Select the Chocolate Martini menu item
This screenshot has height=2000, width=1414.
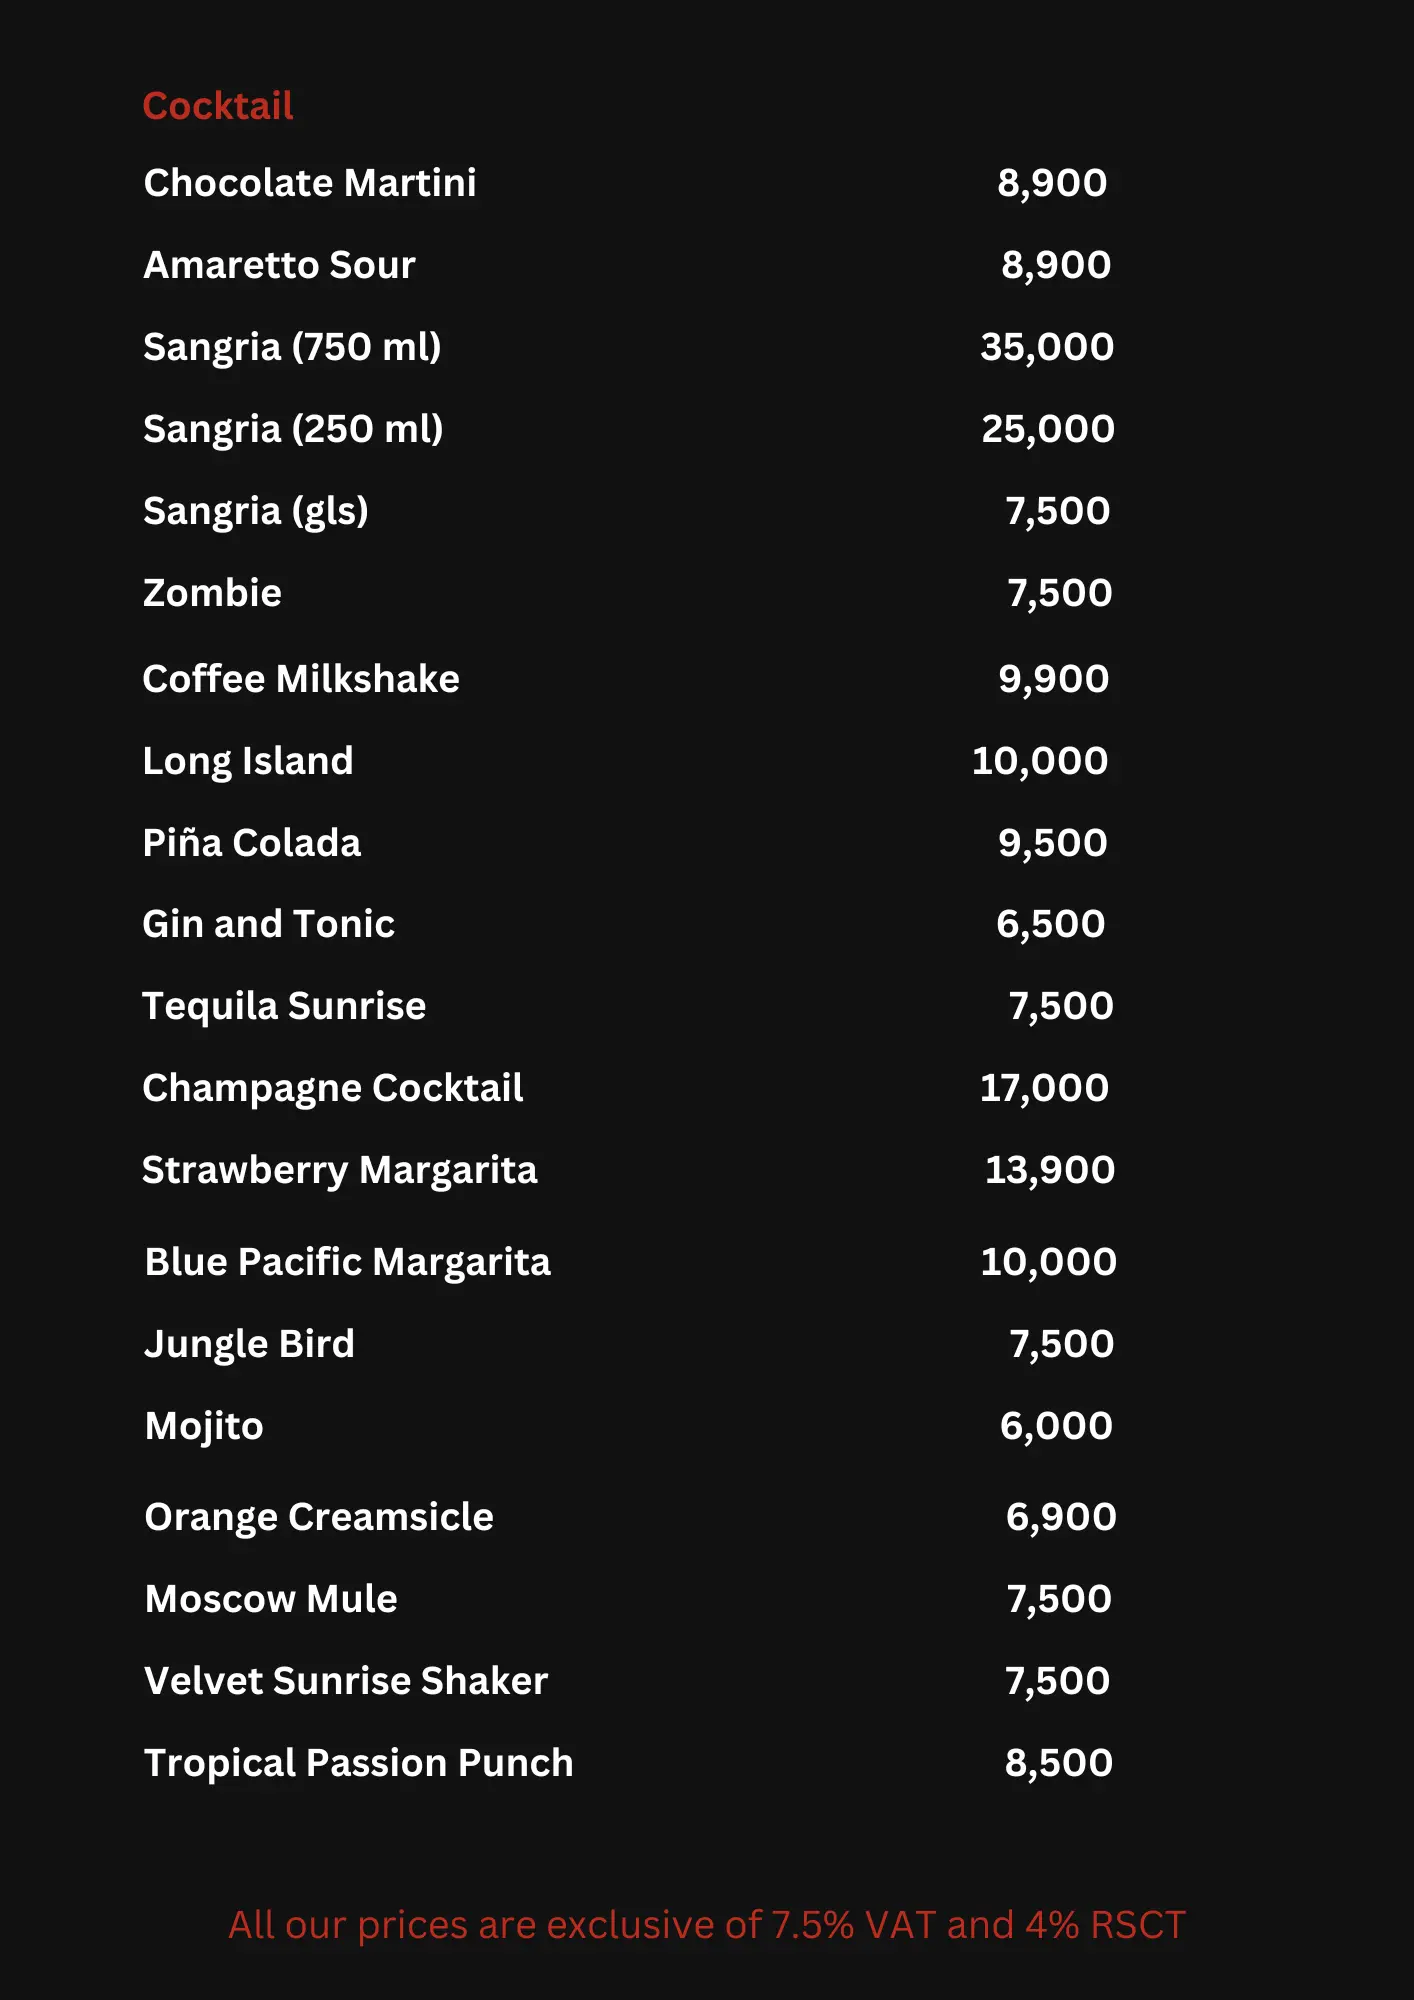tap(310, 183)
